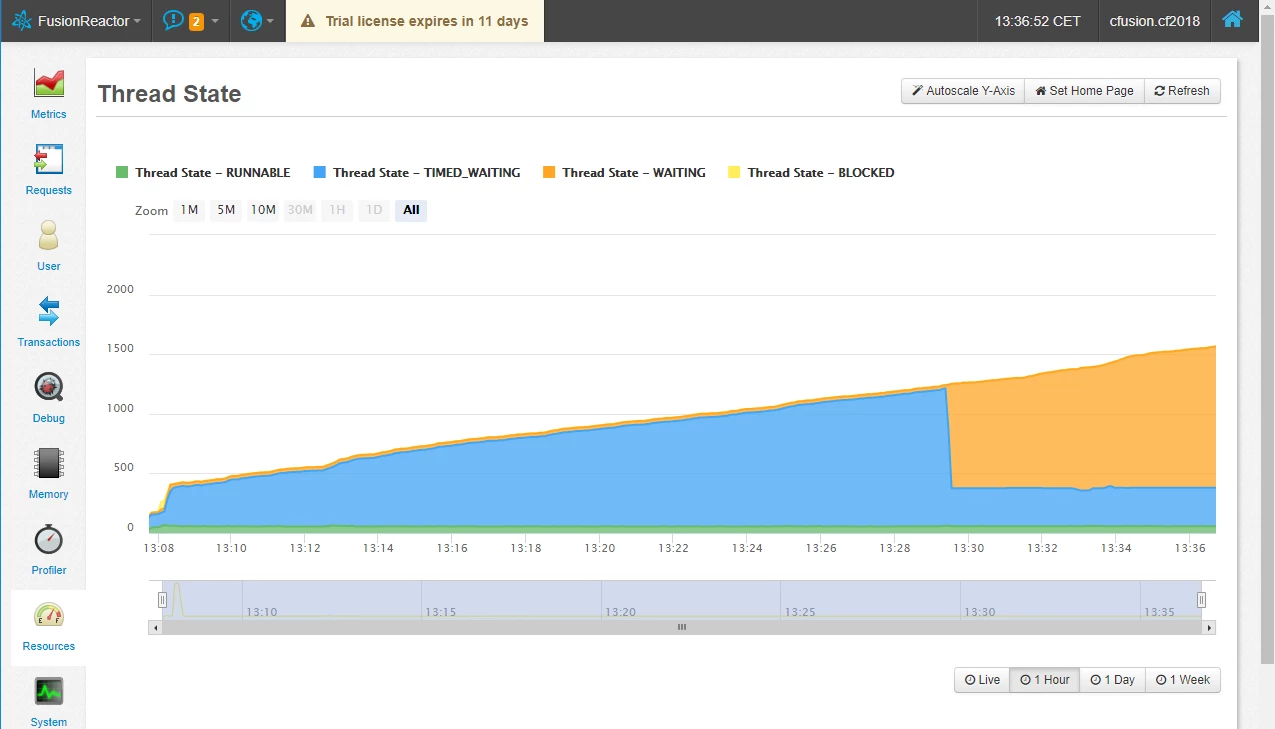This screenshot has height=729, width=1275.
Task: Click the navigator scrollbar left arrow
Action: pos(155,627)
